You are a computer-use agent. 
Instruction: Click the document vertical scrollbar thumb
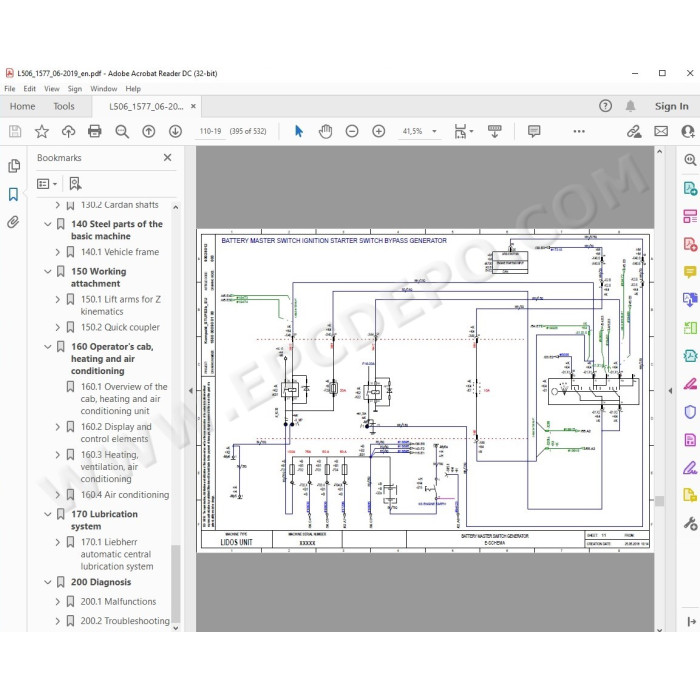click(659, 501)
